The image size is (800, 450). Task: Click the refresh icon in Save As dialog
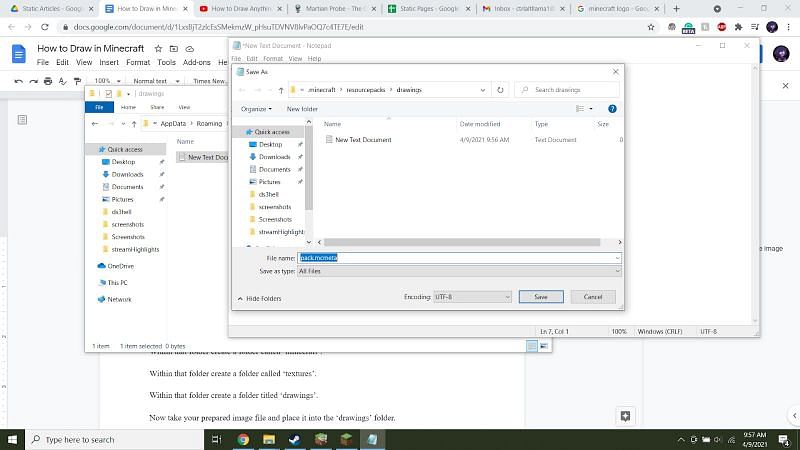pyautogui.click(x=500, y=89)
